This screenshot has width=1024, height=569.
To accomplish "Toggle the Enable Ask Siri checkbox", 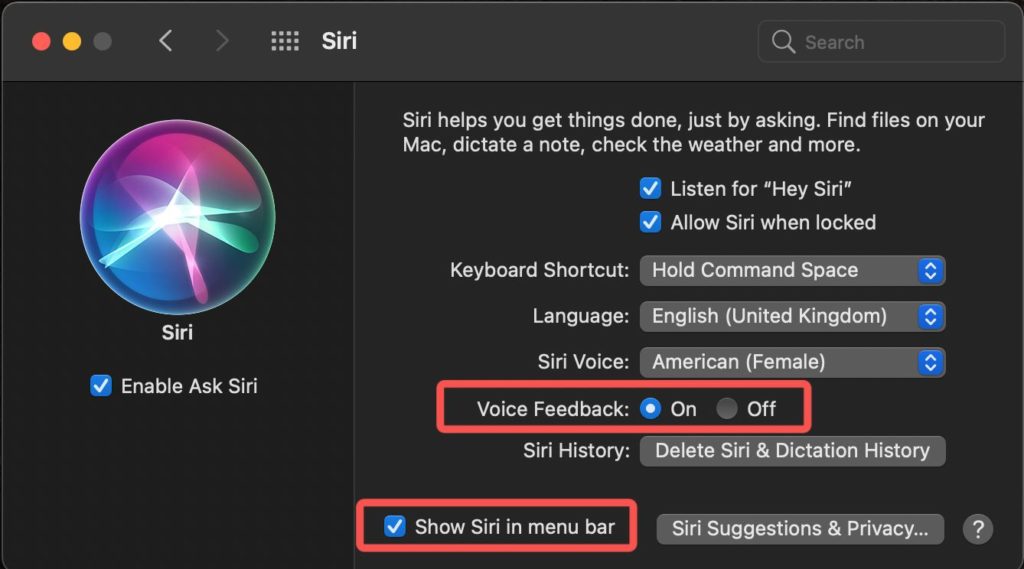I will pyautogui.click(x=101, y=385).
